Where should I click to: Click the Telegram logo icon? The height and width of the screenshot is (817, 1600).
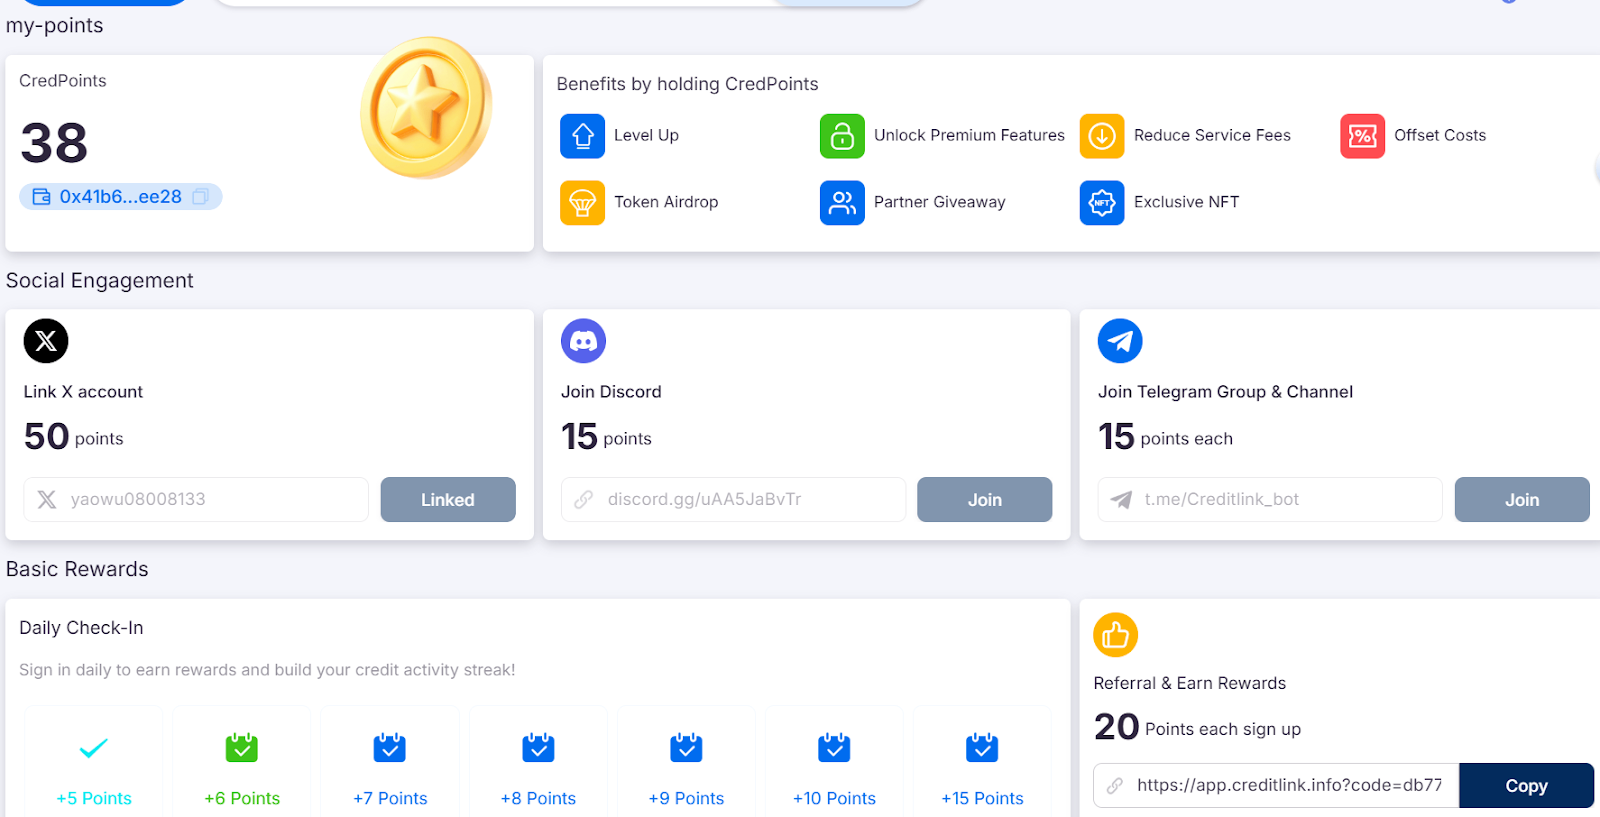1120,341
